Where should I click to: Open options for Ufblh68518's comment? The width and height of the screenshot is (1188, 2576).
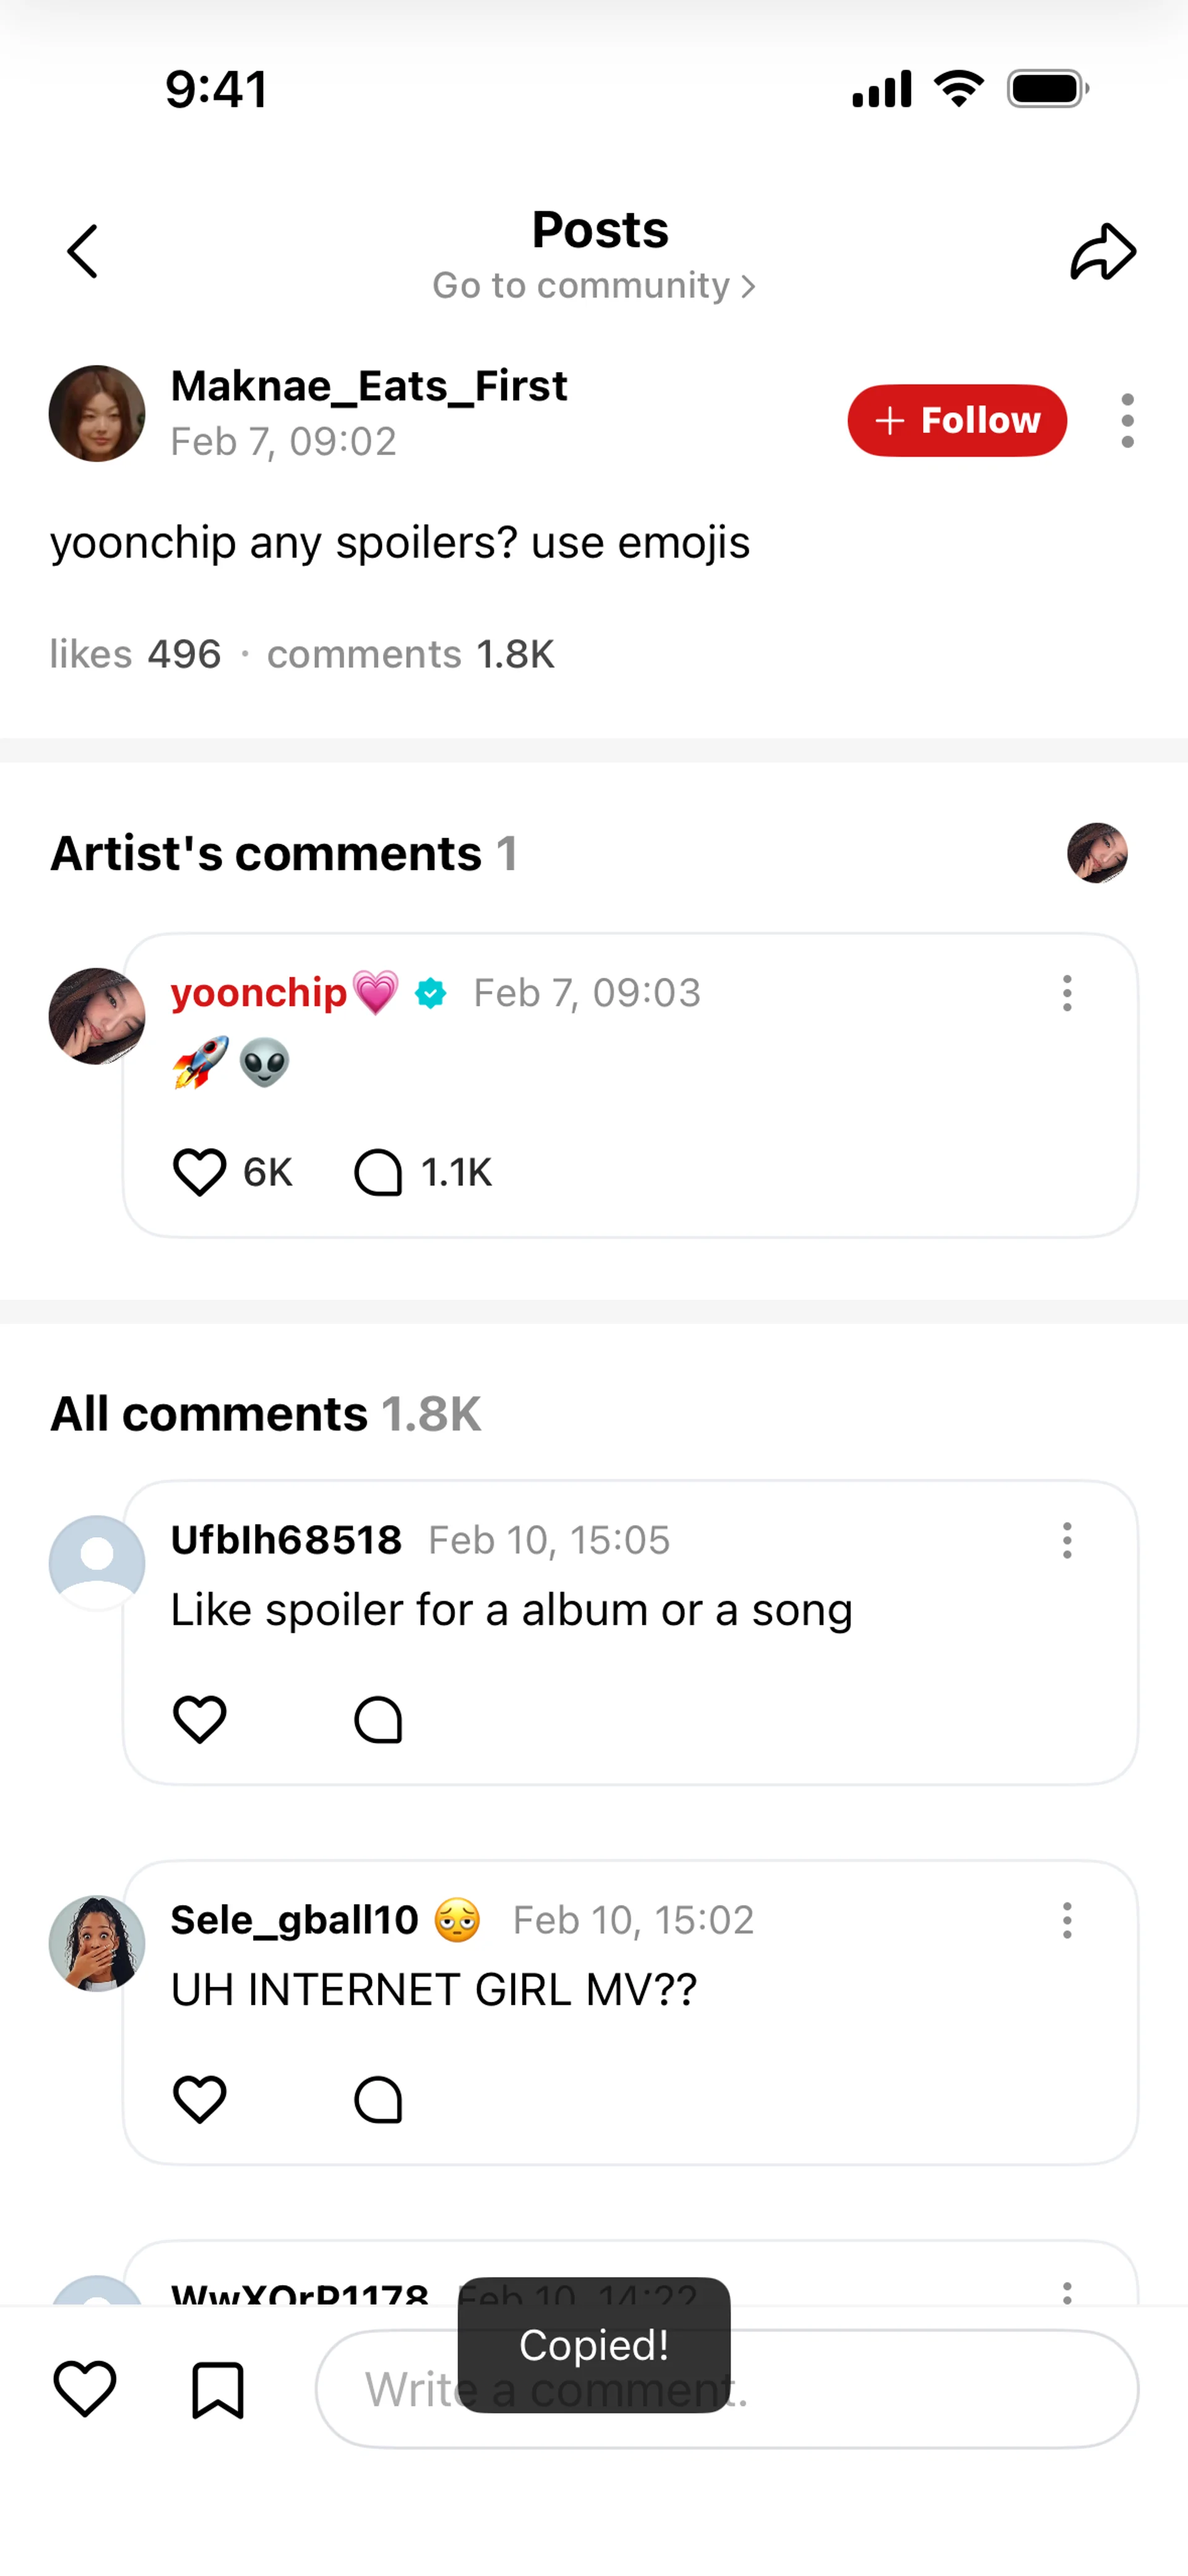(x=1067, y=1540)
